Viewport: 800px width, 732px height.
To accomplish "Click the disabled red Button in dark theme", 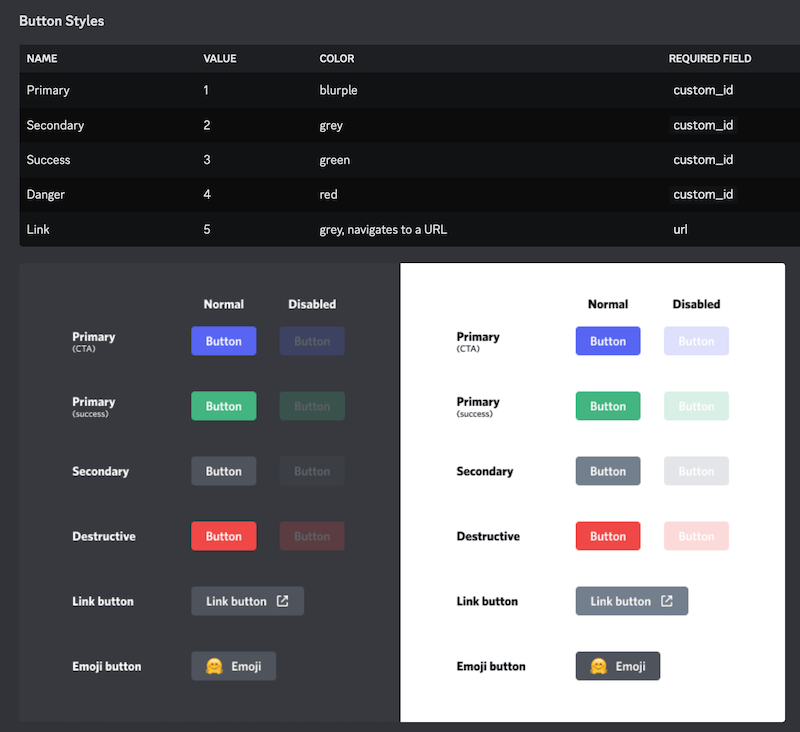I will [x=312, y=536].
